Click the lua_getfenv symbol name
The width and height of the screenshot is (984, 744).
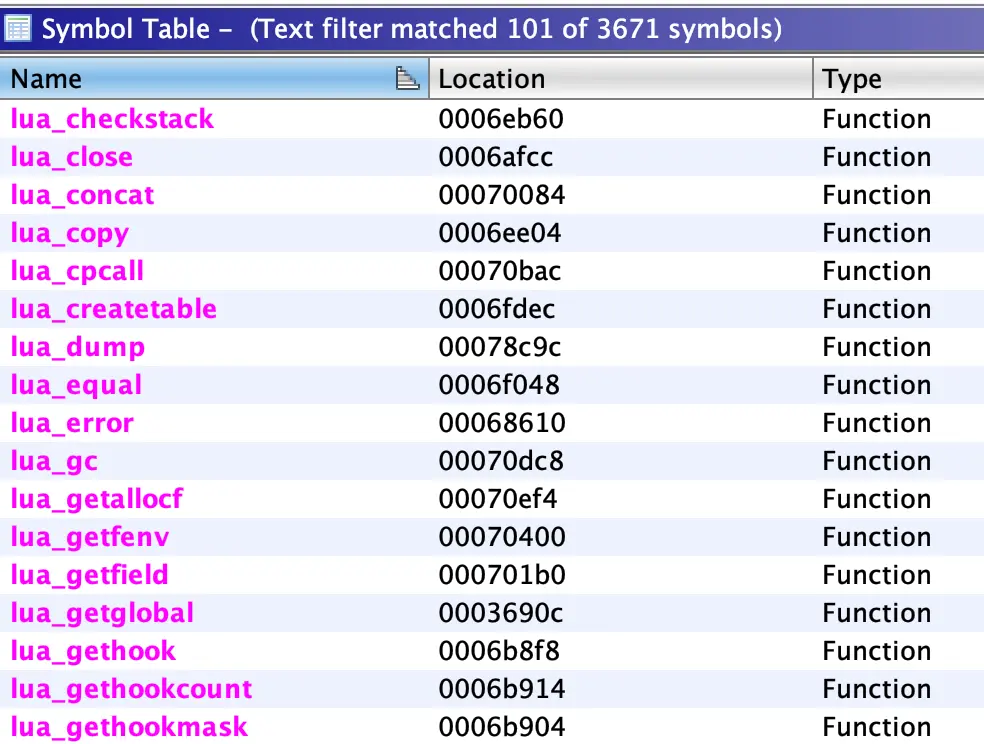(90, 537)
